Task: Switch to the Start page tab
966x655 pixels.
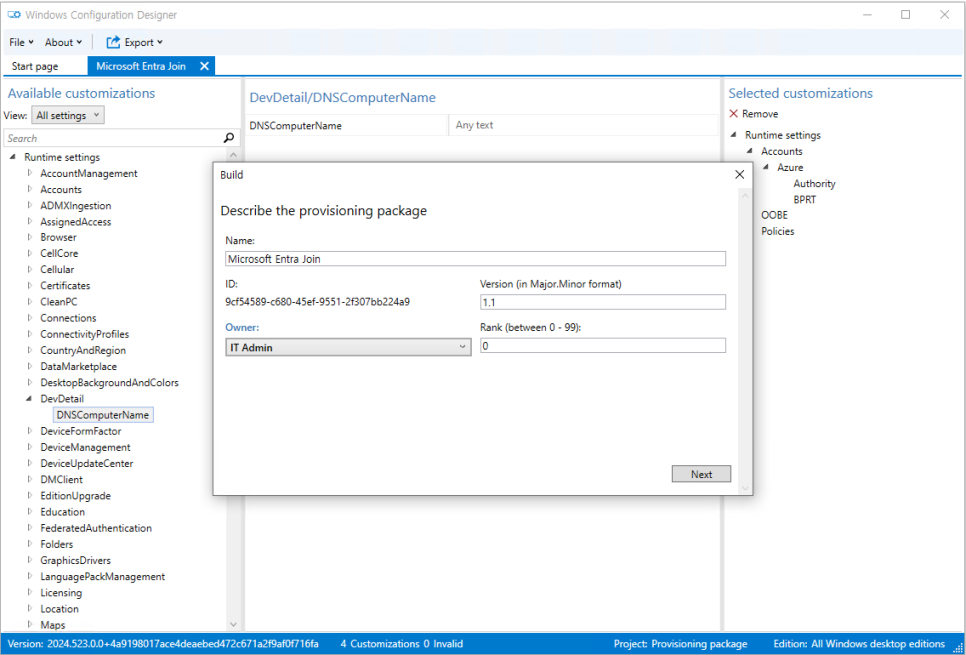Action: pyautogui.click(x=34, y=66)
